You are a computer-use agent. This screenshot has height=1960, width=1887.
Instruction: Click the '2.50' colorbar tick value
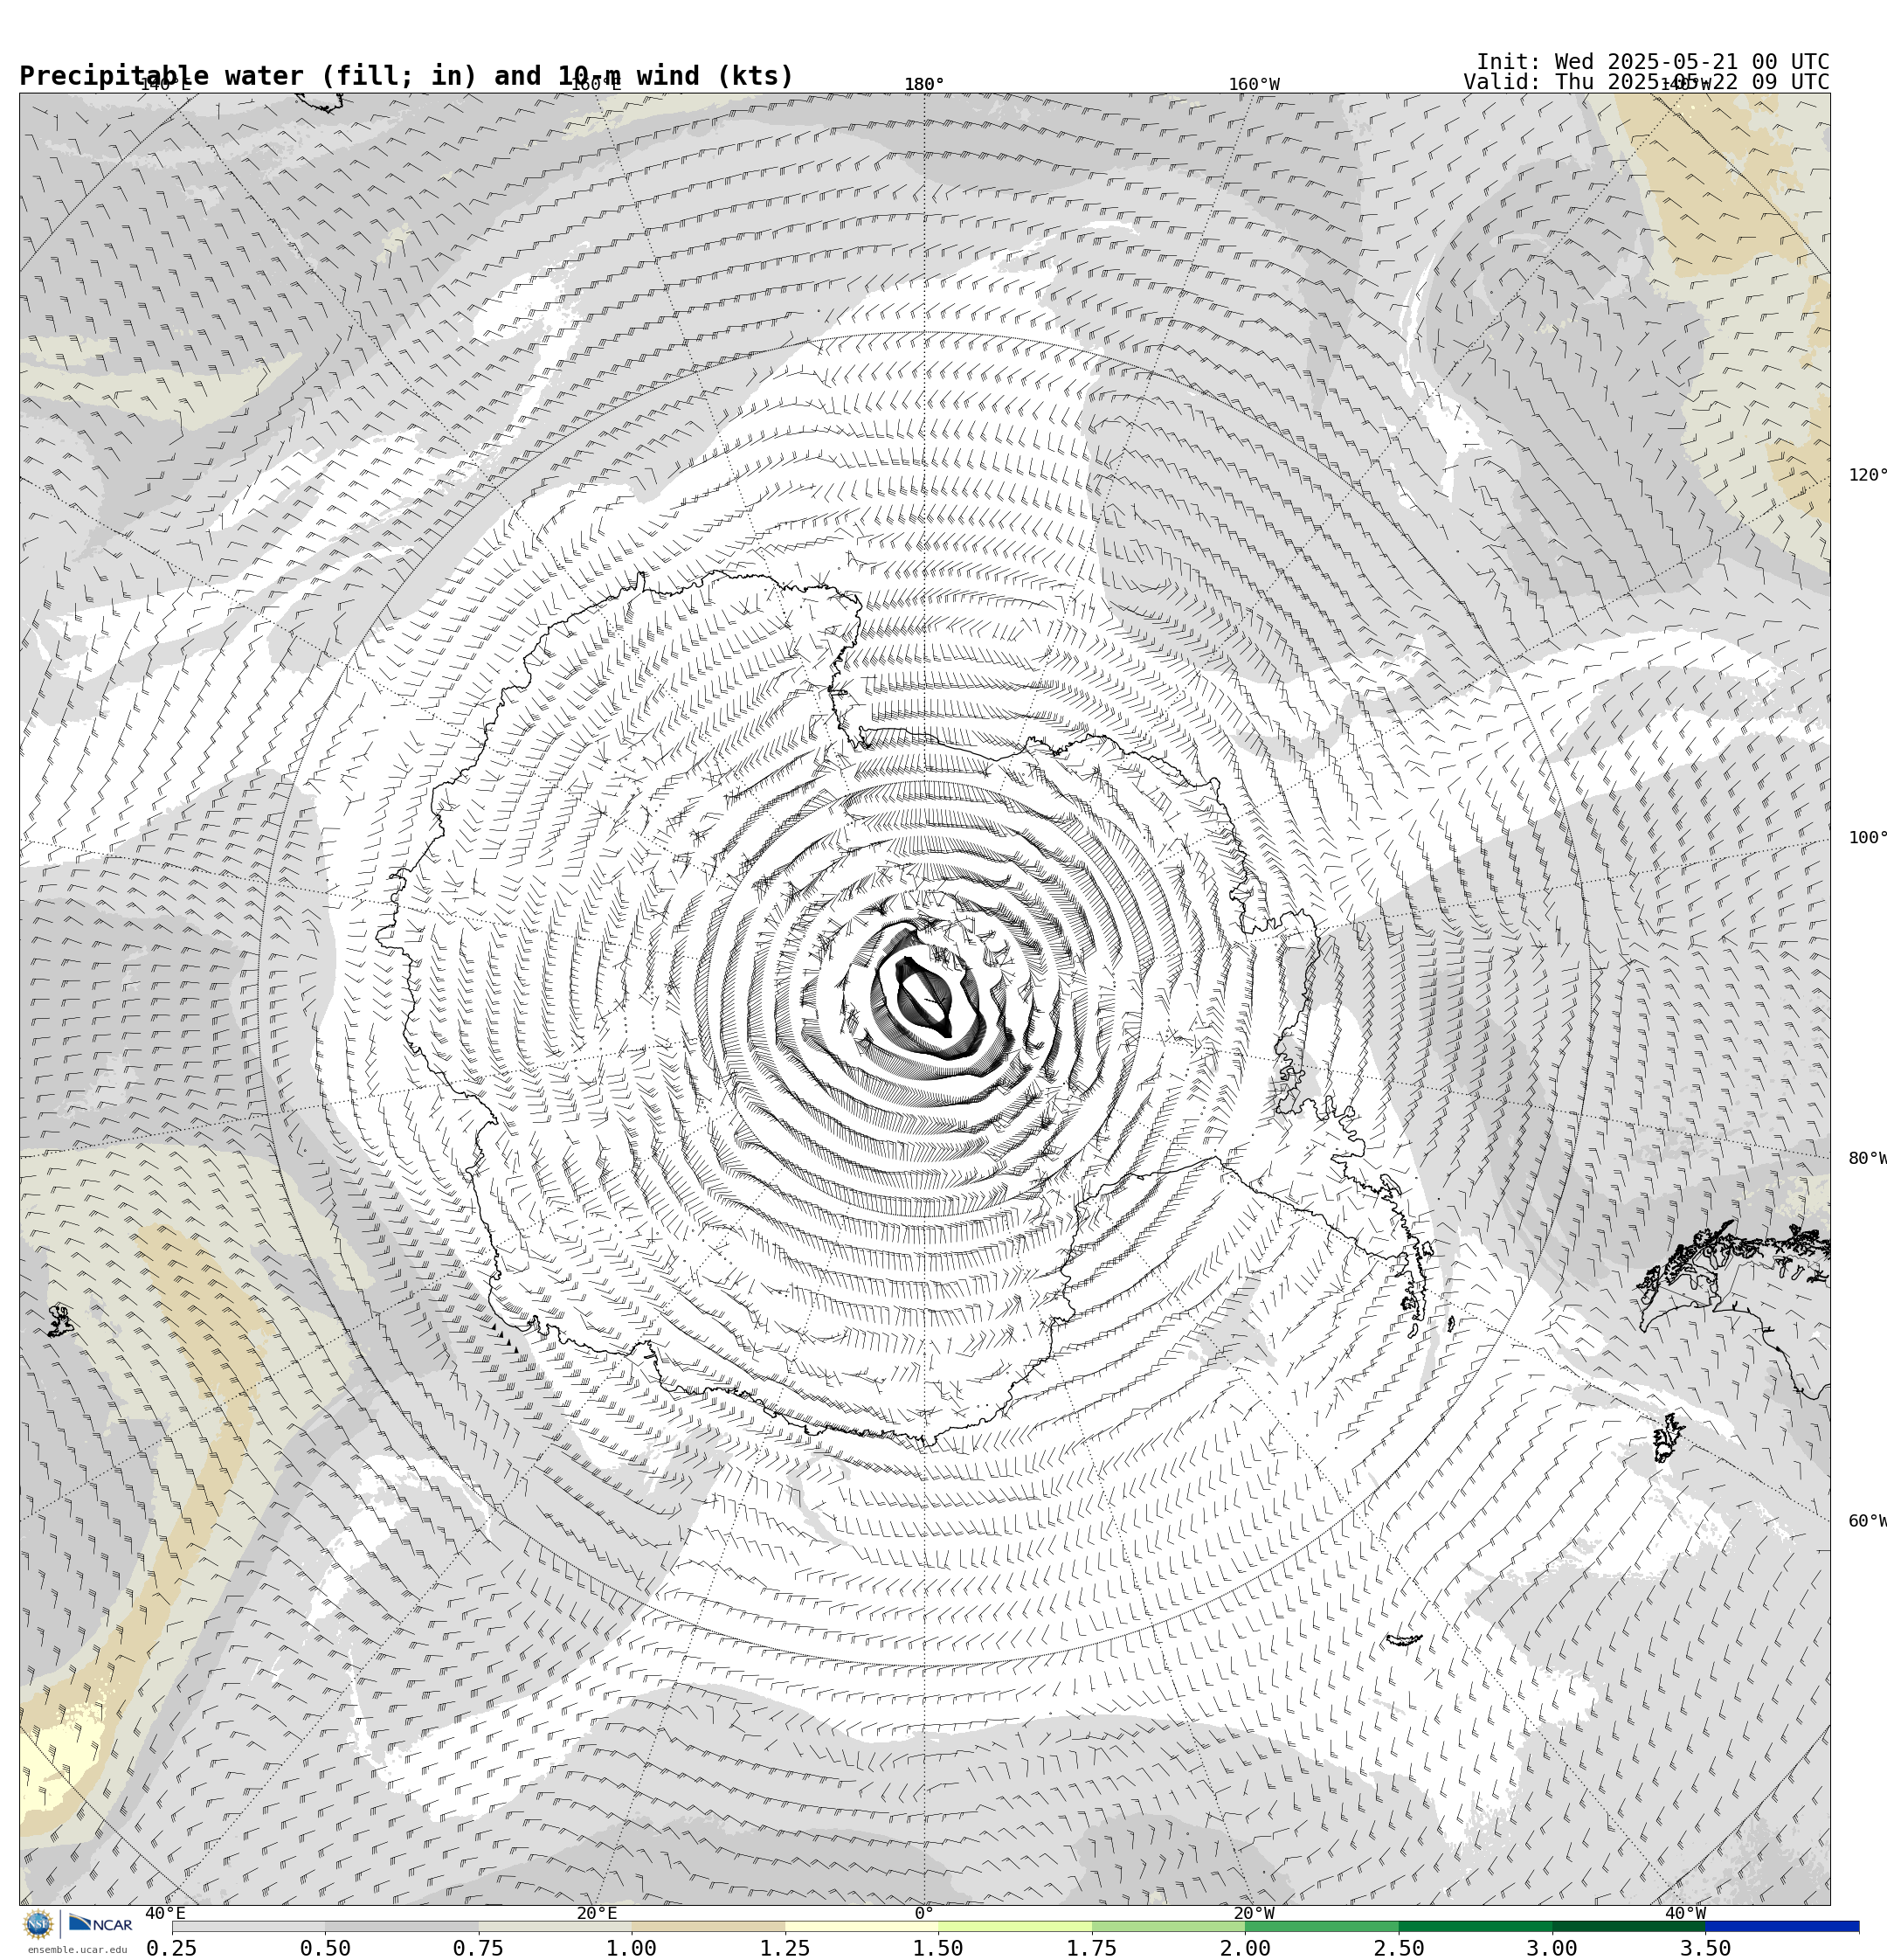tap(1398, 1948)
